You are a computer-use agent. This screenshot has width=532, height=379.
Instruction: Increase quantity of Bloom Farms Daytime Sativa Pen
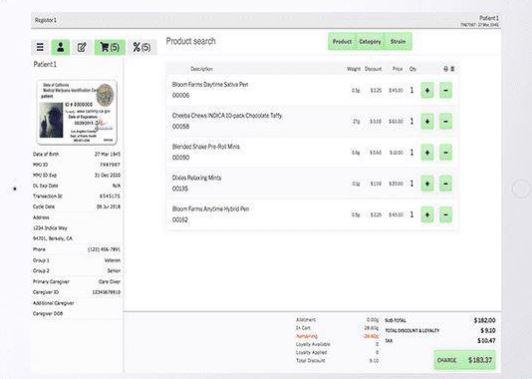427,90
